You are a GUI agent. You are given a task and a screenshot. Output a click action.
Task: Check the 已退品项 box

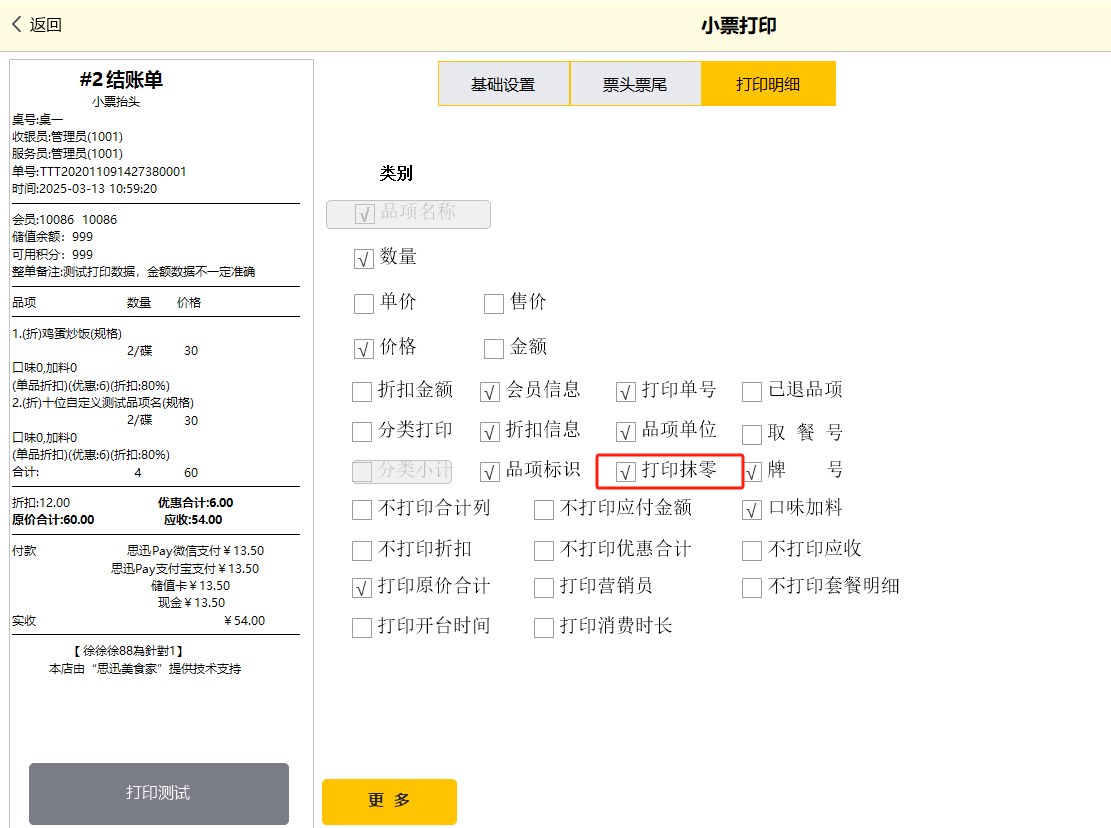pyautogui.click(x=752, y=392)
